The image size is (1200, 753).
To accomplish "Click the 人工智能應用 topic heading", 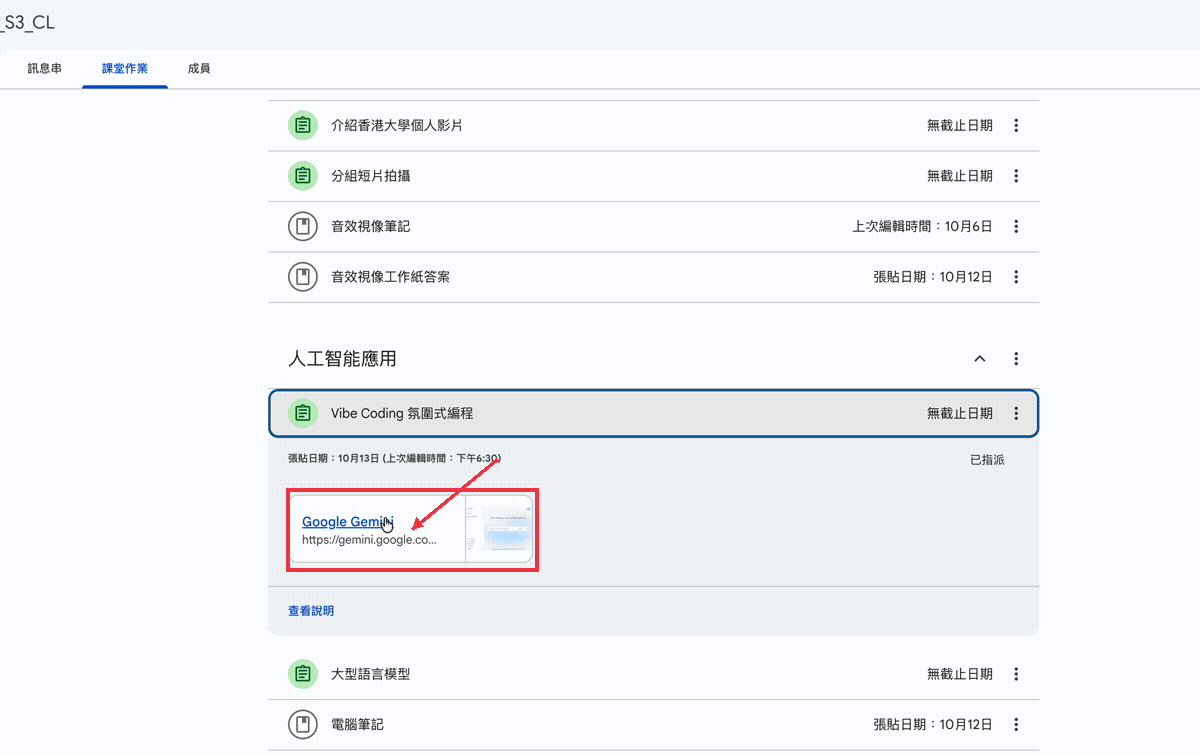I will pos(342,358).
